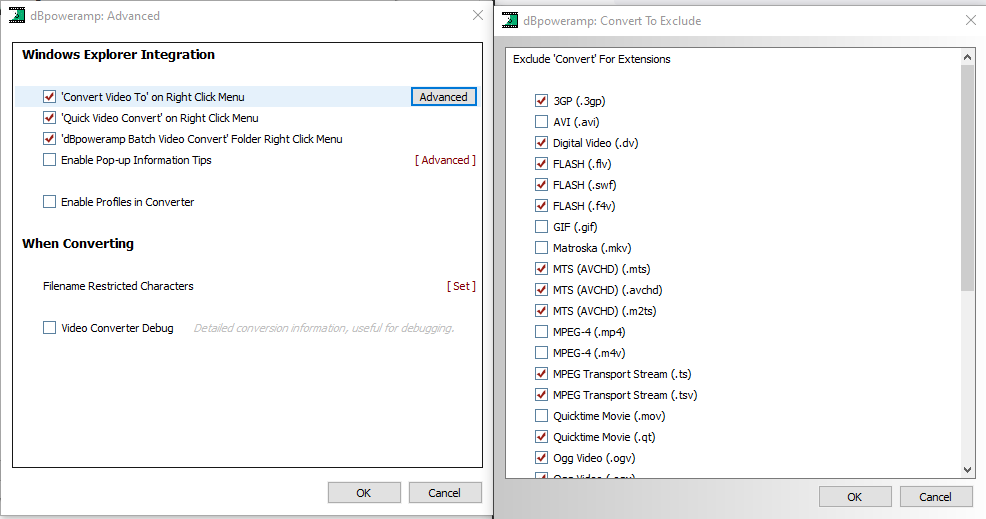
Task: Turn on Video Converter Debug
Action: (x=49, y=328)
